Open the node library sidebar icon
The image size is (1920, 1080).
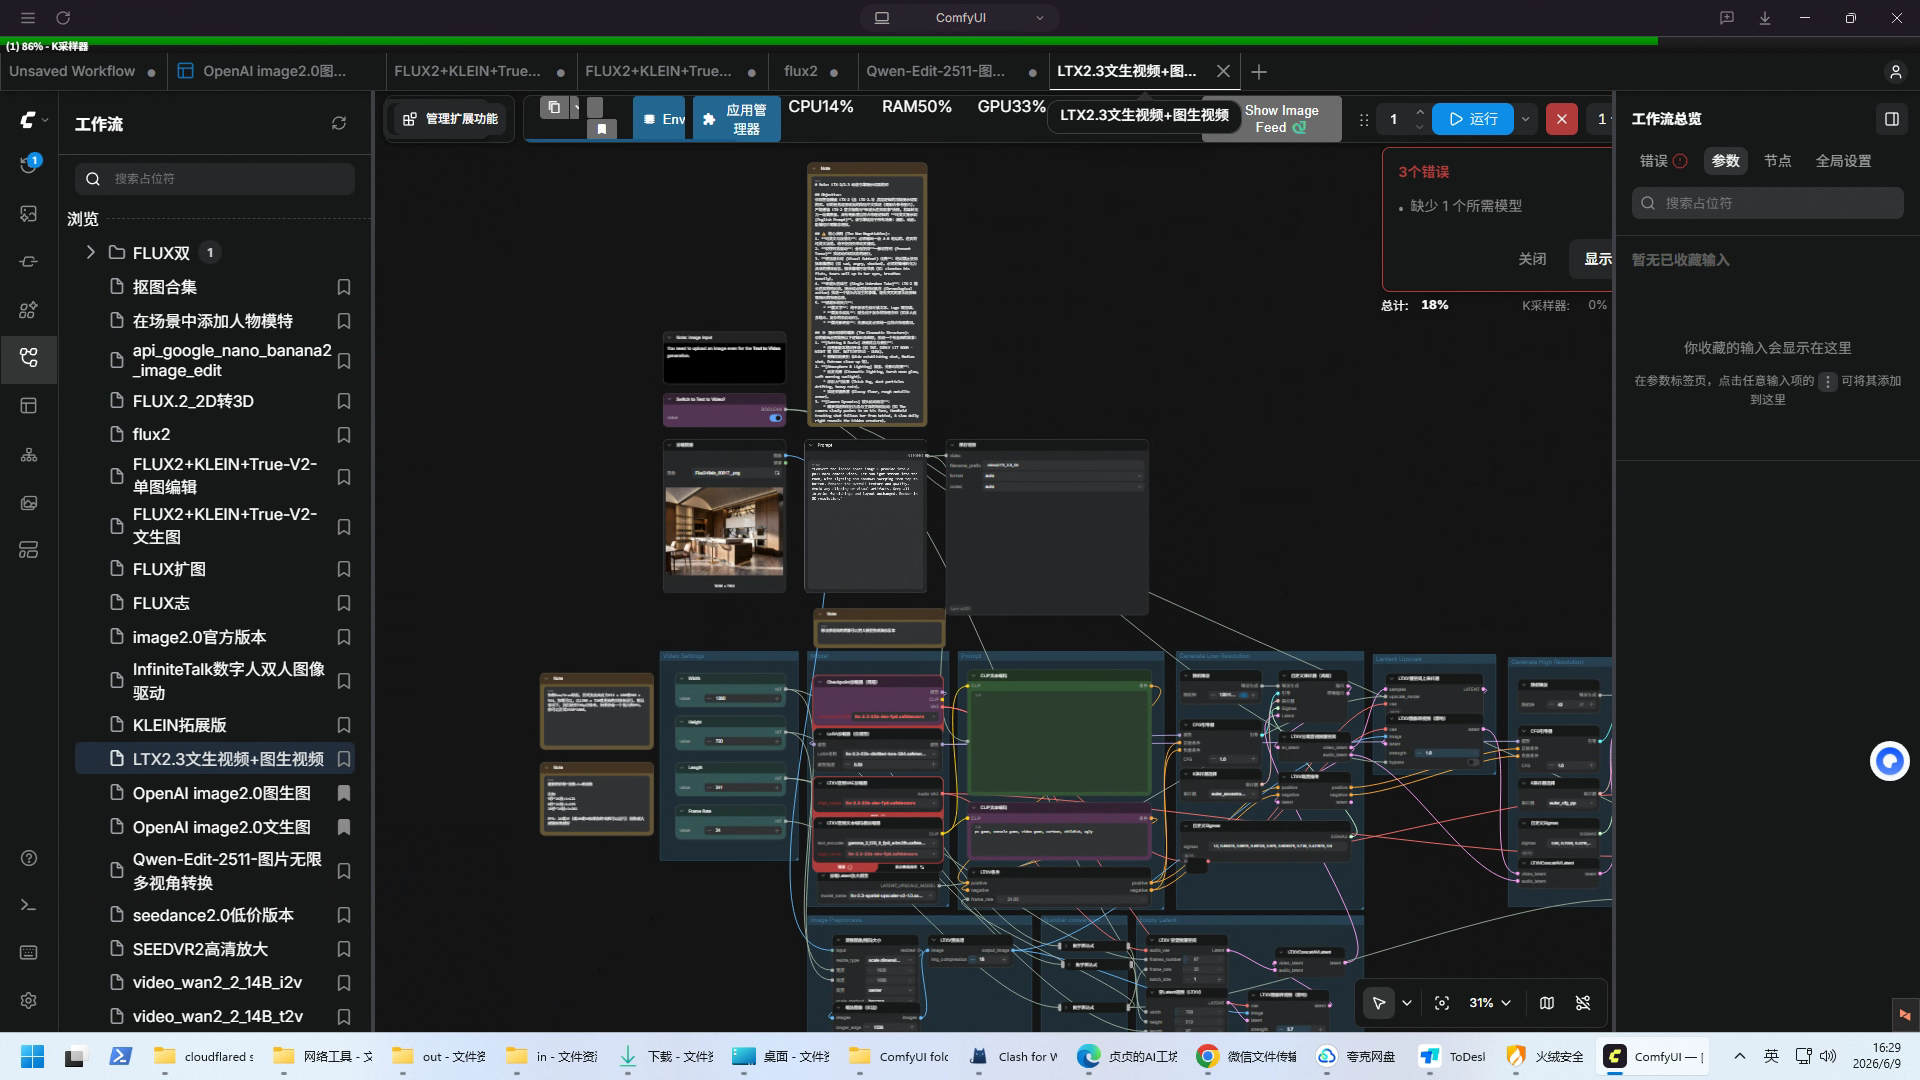click(29, 310)
